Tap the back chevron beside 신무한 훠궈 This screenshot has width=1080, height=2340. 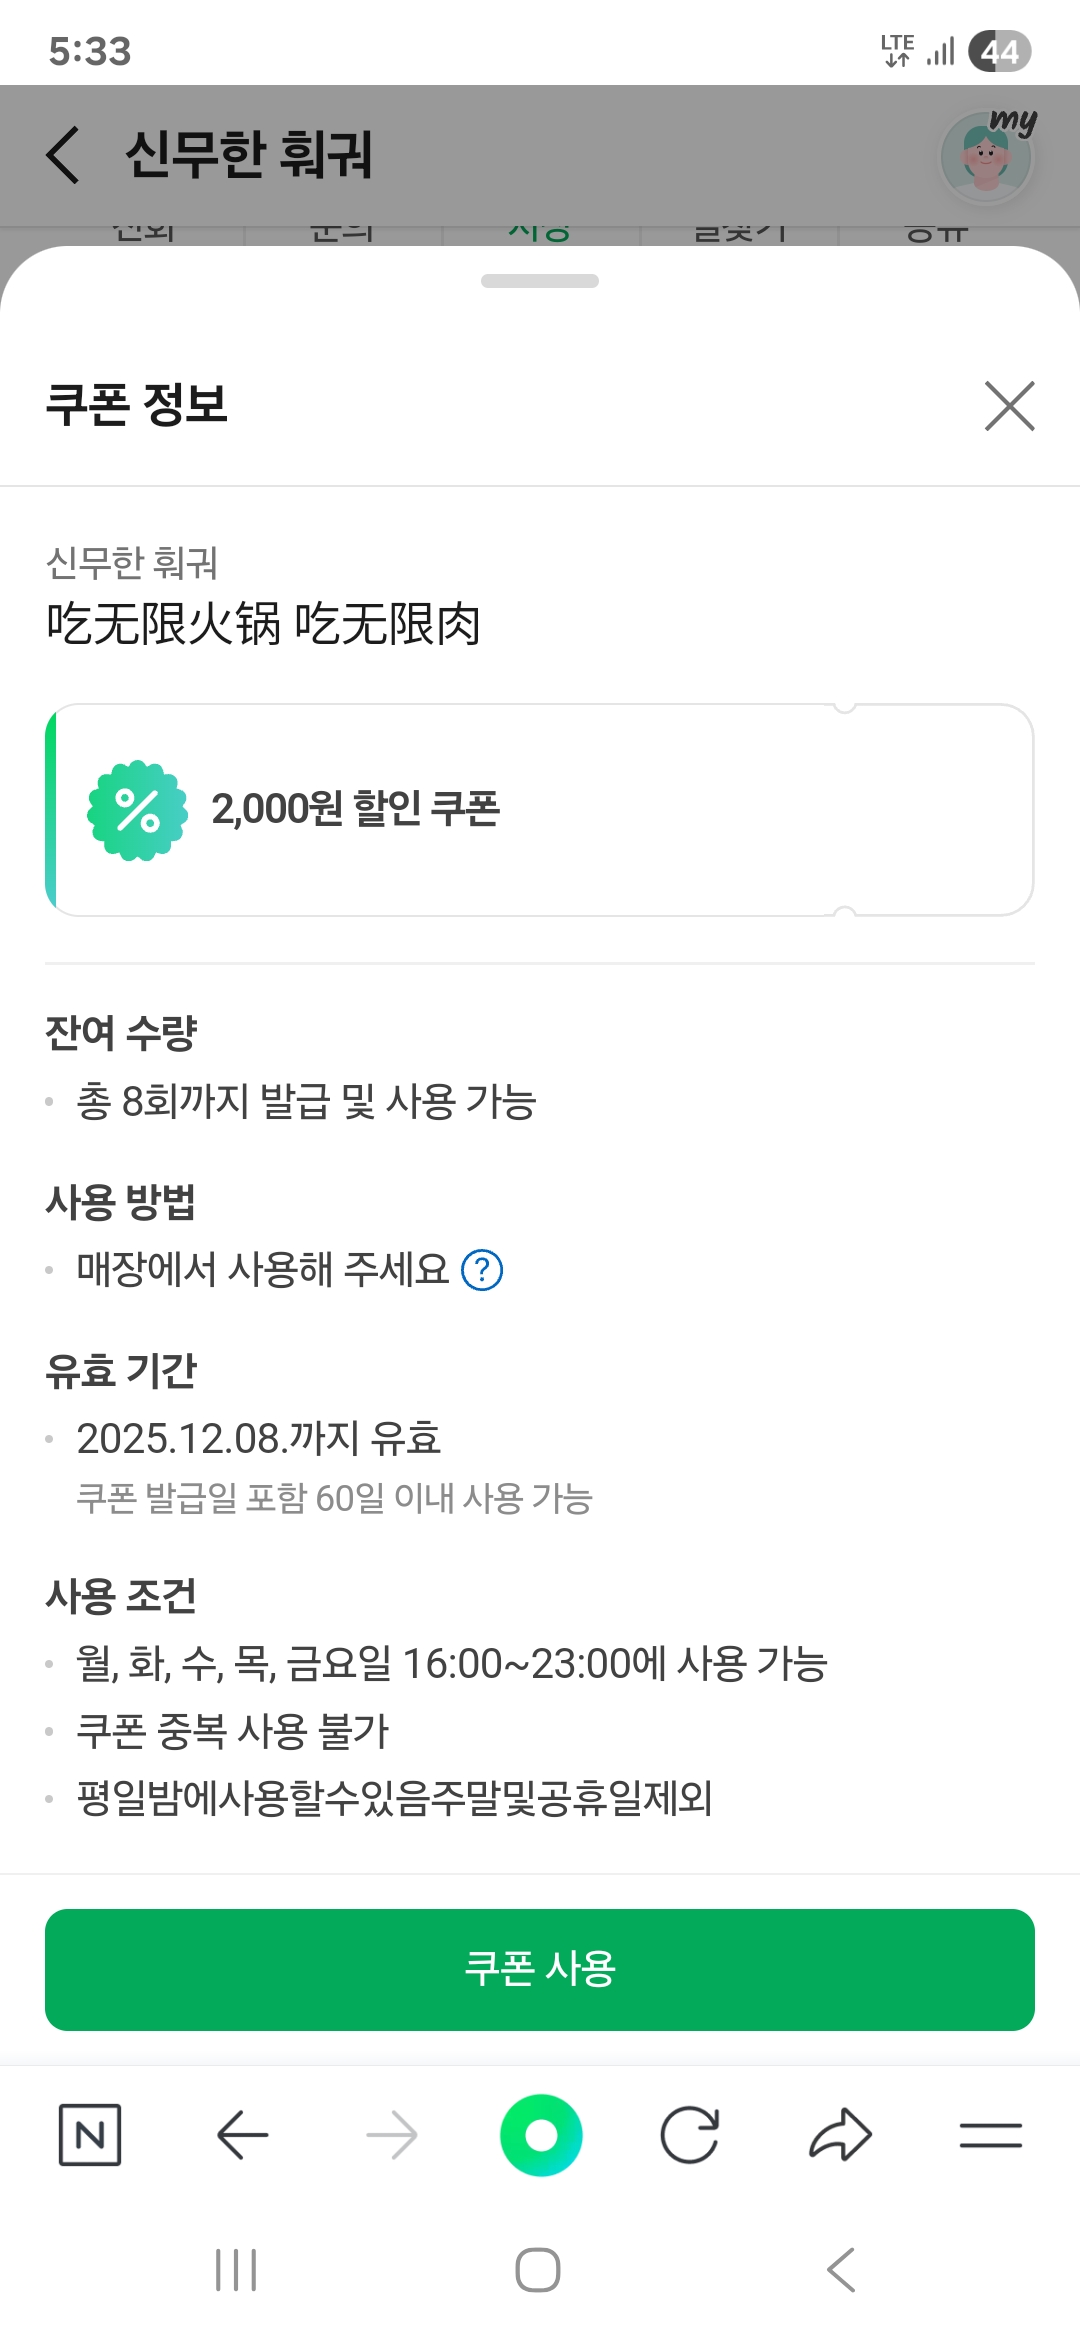[63, 155]
